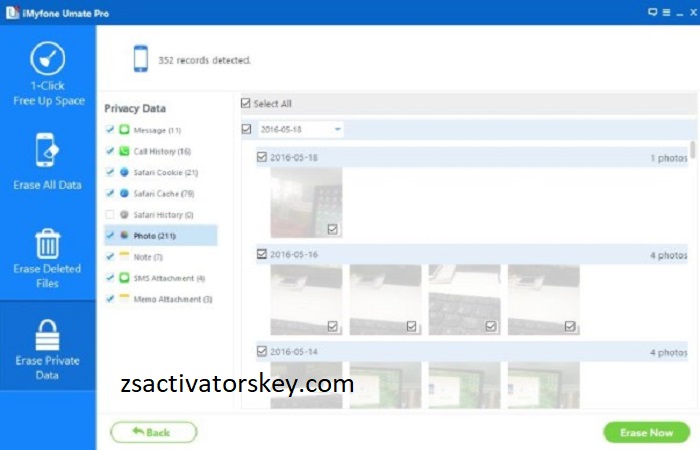Image resolution: width=700 pixels, height=450 pixels.
Task: Click the Call History phone icon
Action: point(124,151)
